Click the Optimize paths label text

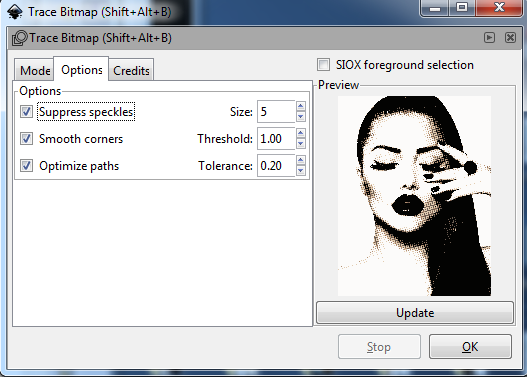pos(79,166)
